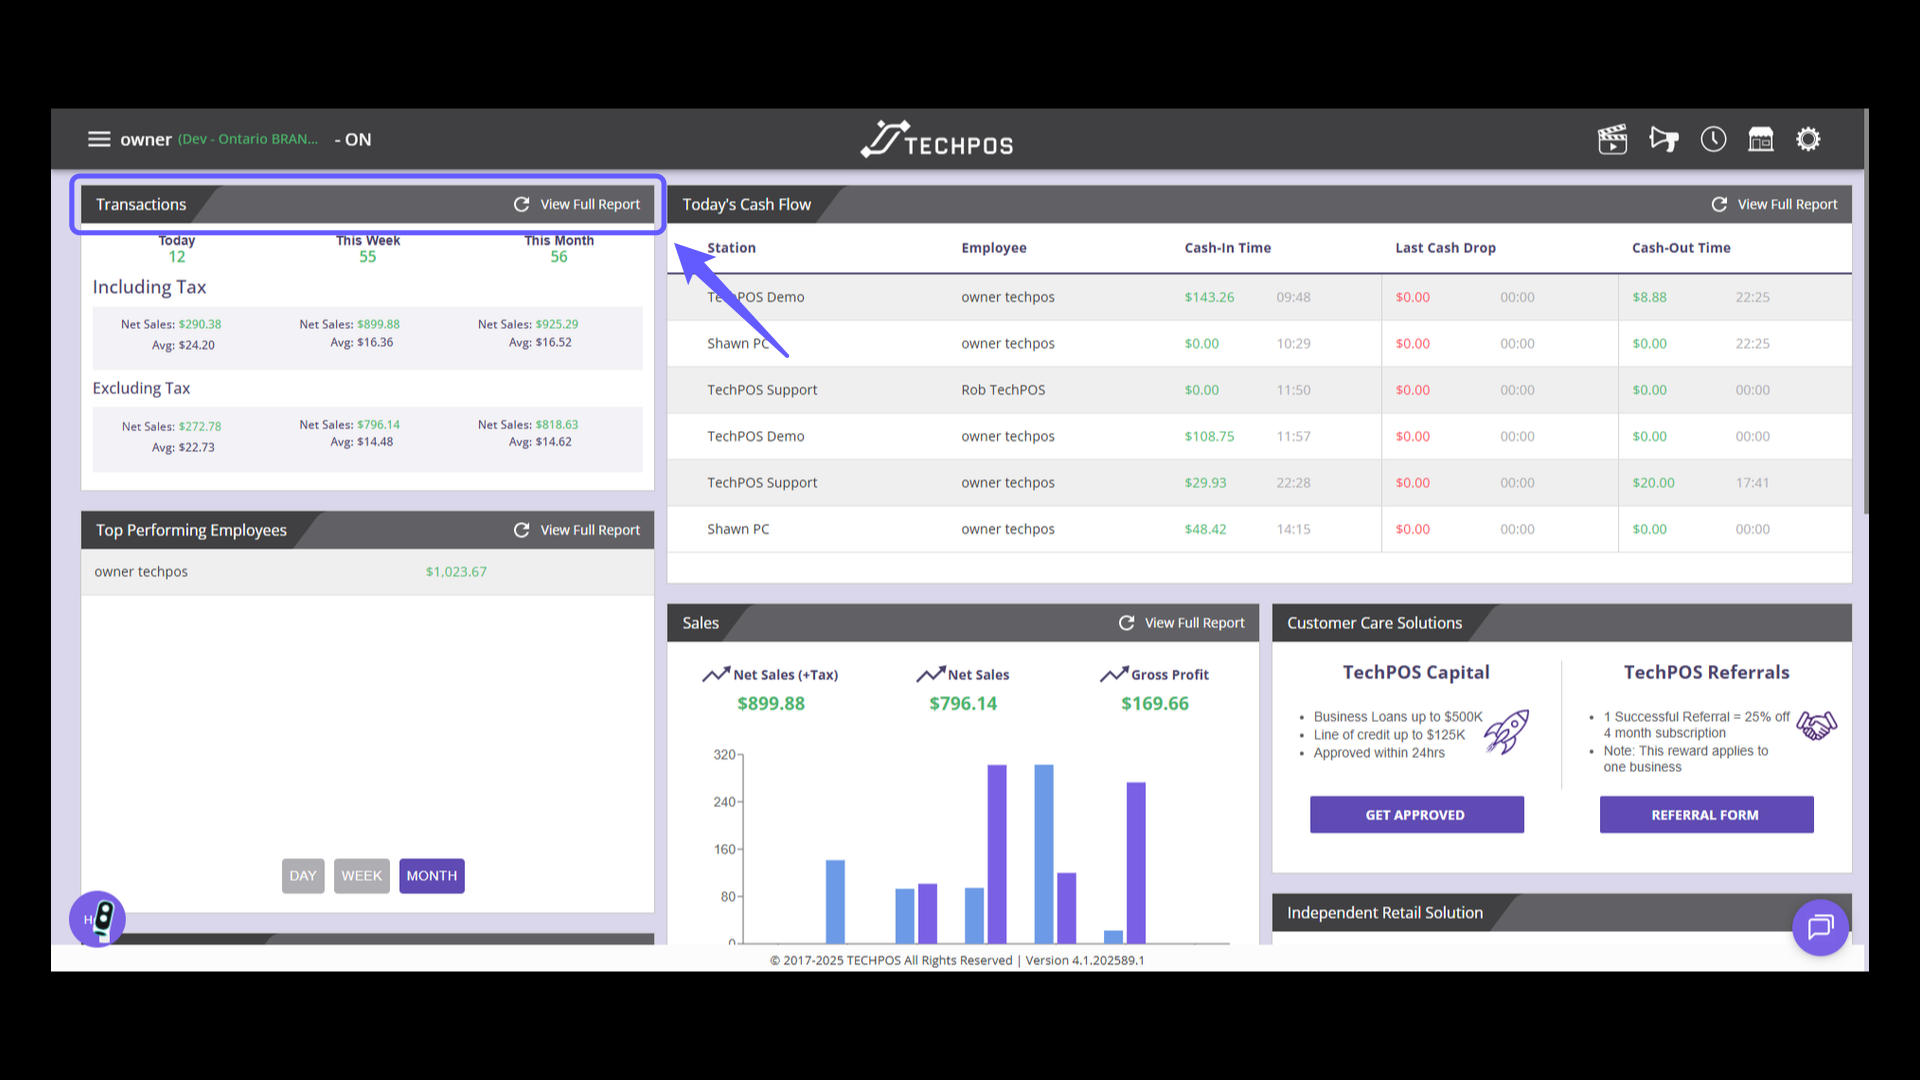Image resolution: width=1920 pixels, height=1080 pixels.
Task: Select the MONTH filter
Action: pyautogui.click(x=432, y=876)
